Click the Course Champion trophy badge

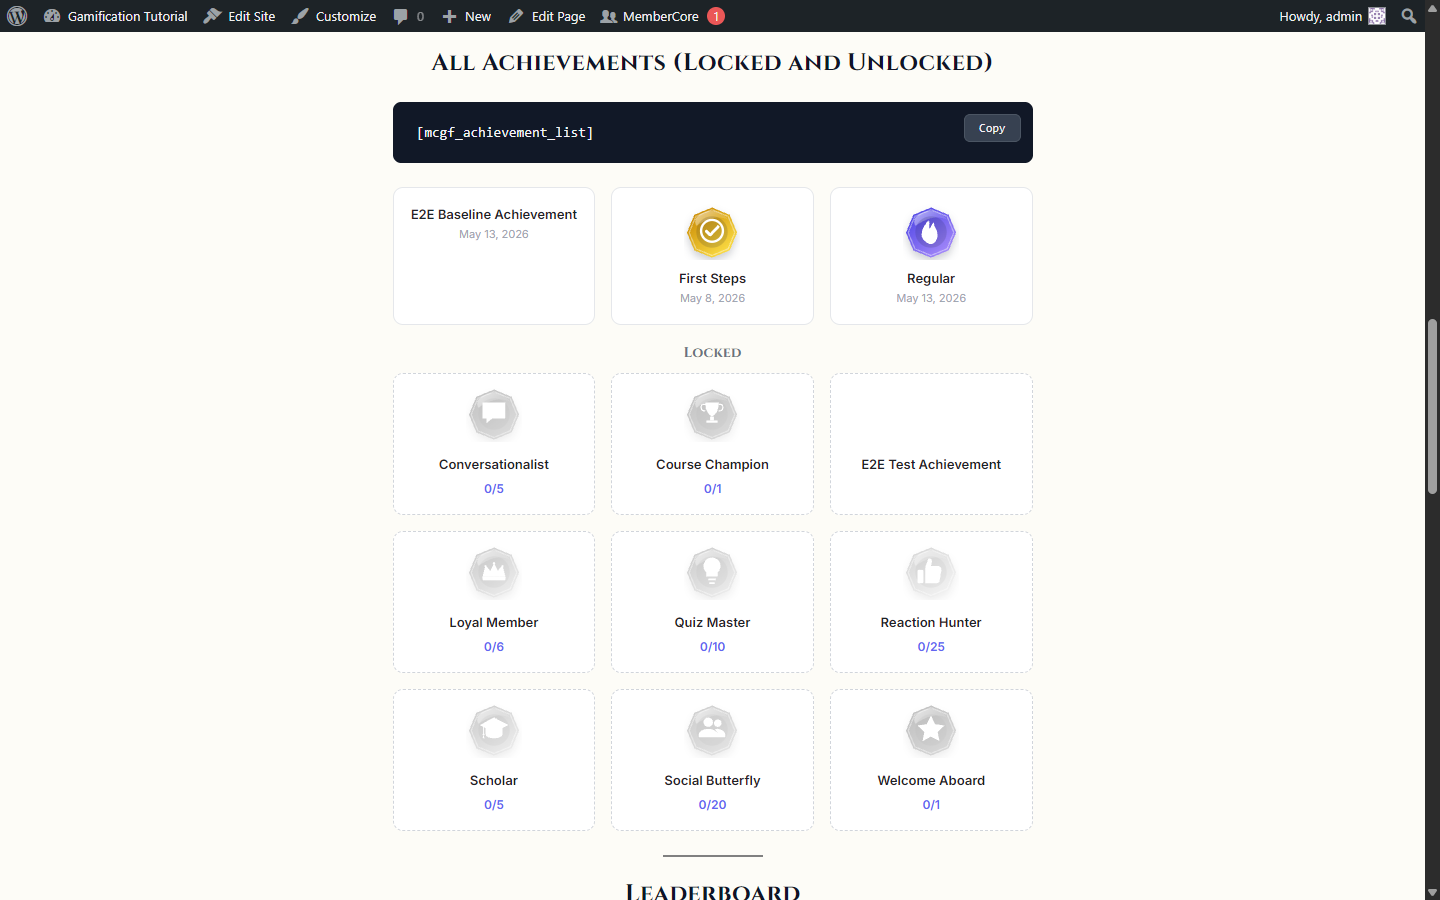pyautogui.click(x=712, y=414)
